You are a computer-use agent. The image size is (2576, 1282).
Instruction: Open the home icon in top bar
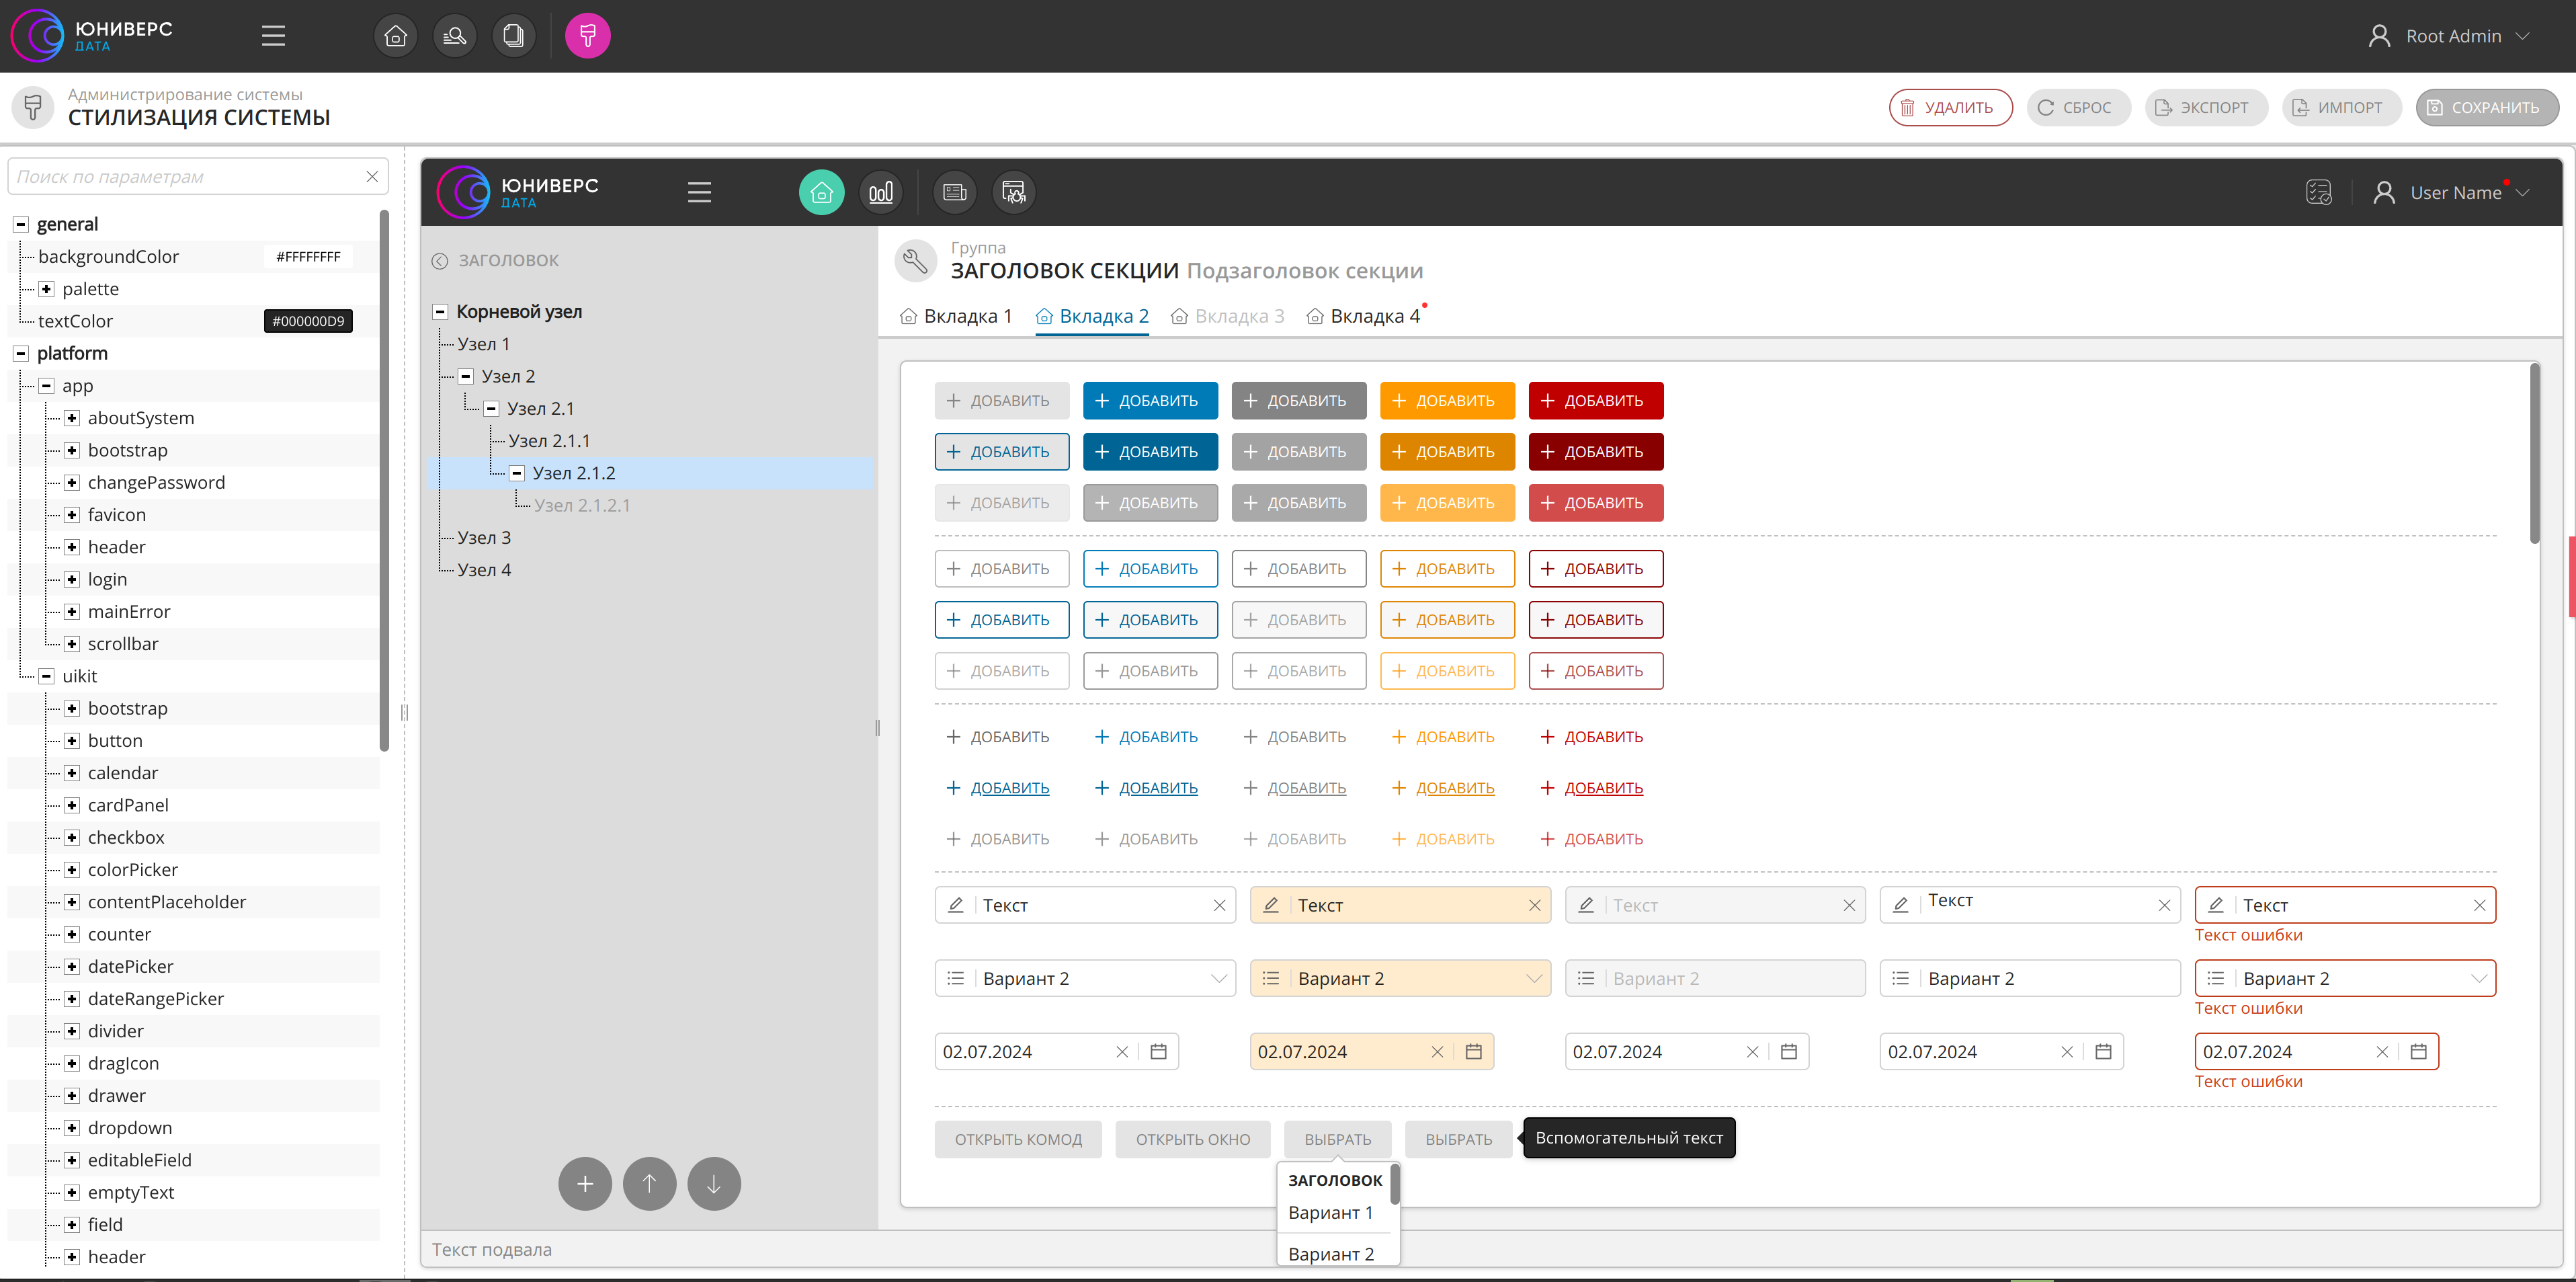point(395,36)
